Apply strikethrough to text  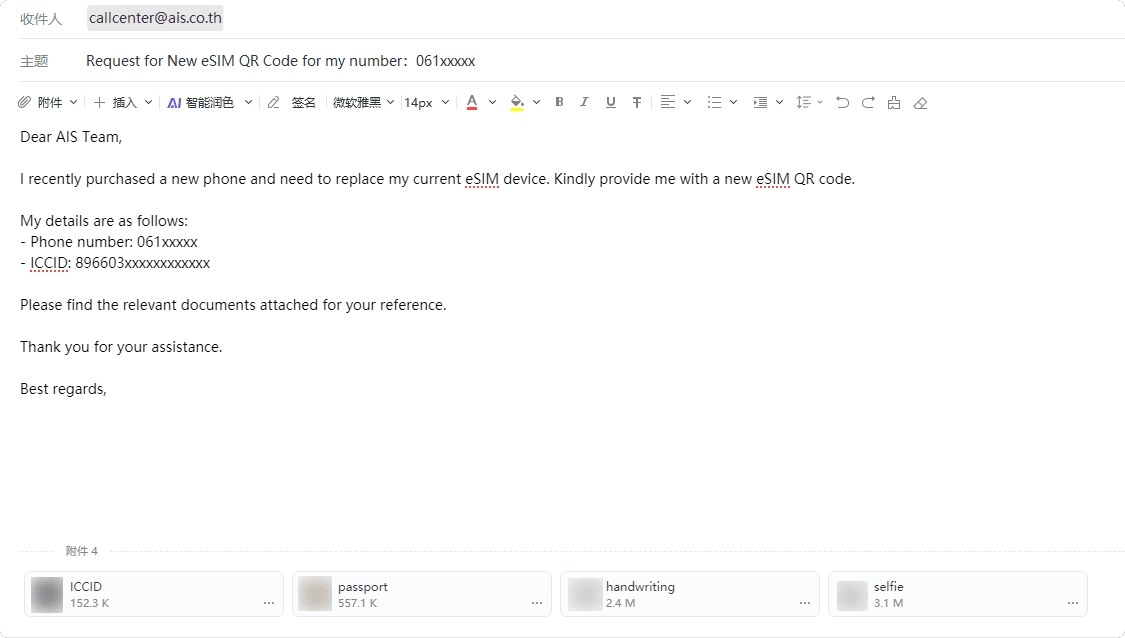click(637, 102)
